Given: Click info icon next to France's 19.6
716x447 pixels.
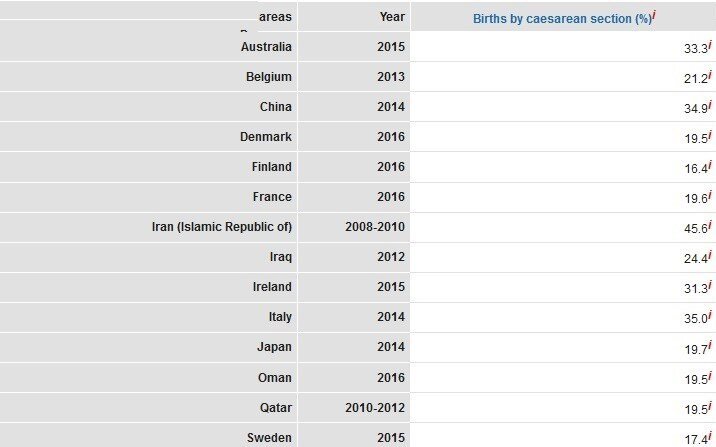Looking at the screenshot, I should (x=710, y=194).
